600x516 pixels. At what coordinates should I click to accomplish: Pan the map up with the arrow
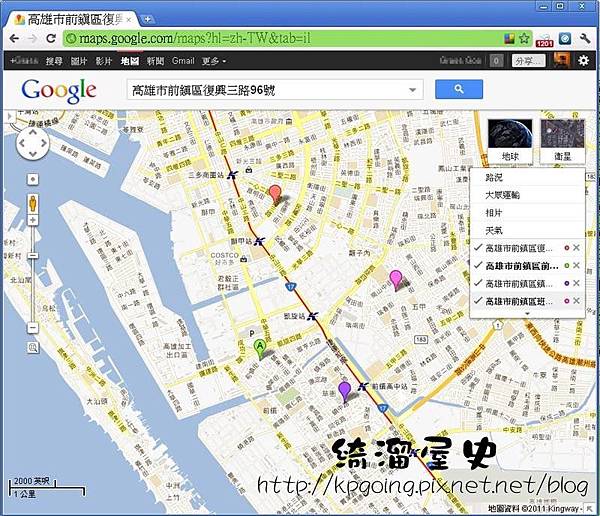coord(33,132)
